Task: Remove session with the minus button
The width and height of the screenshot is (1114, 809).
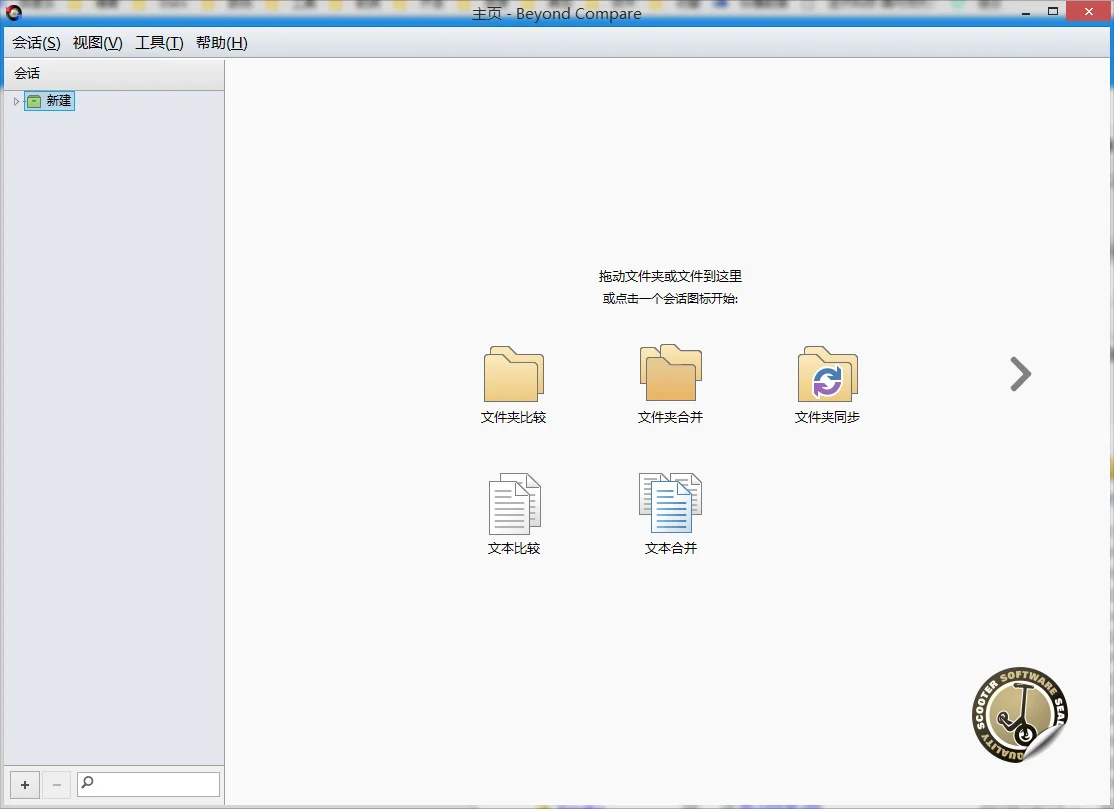Action: [x=57, y=785]
